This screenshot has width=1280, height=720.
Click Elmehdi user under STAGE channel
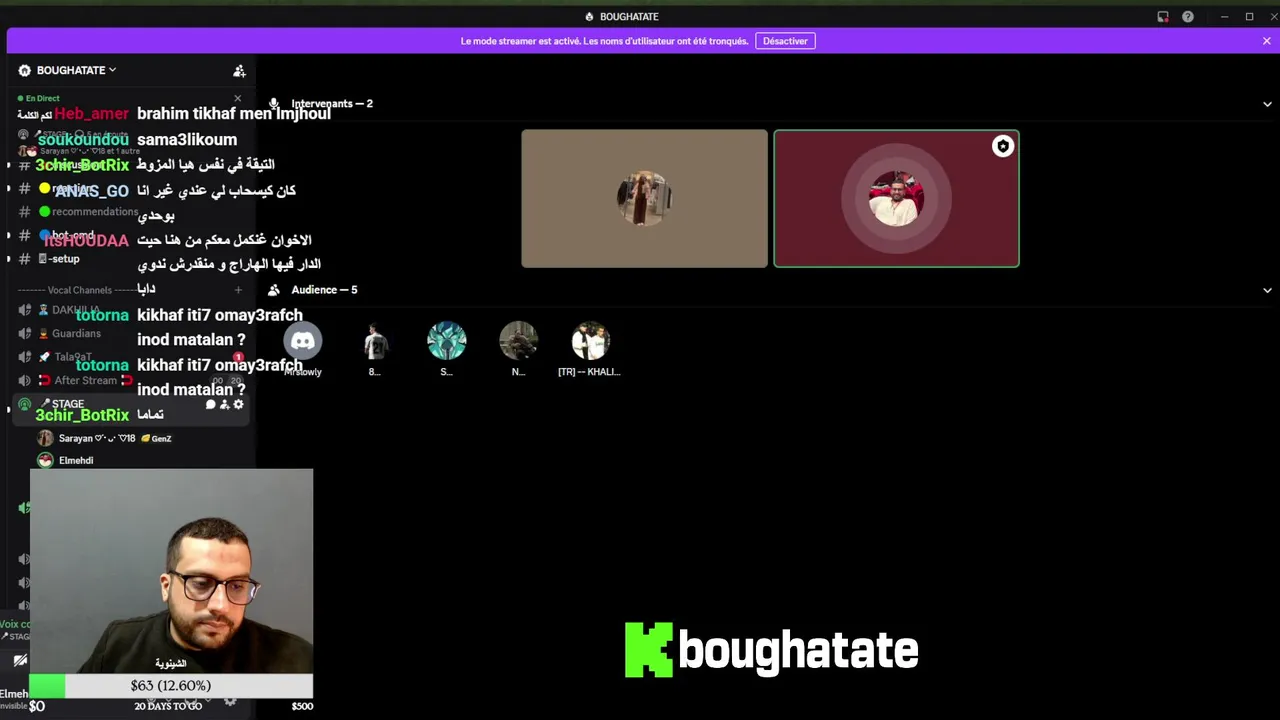[x=66, y=460]
